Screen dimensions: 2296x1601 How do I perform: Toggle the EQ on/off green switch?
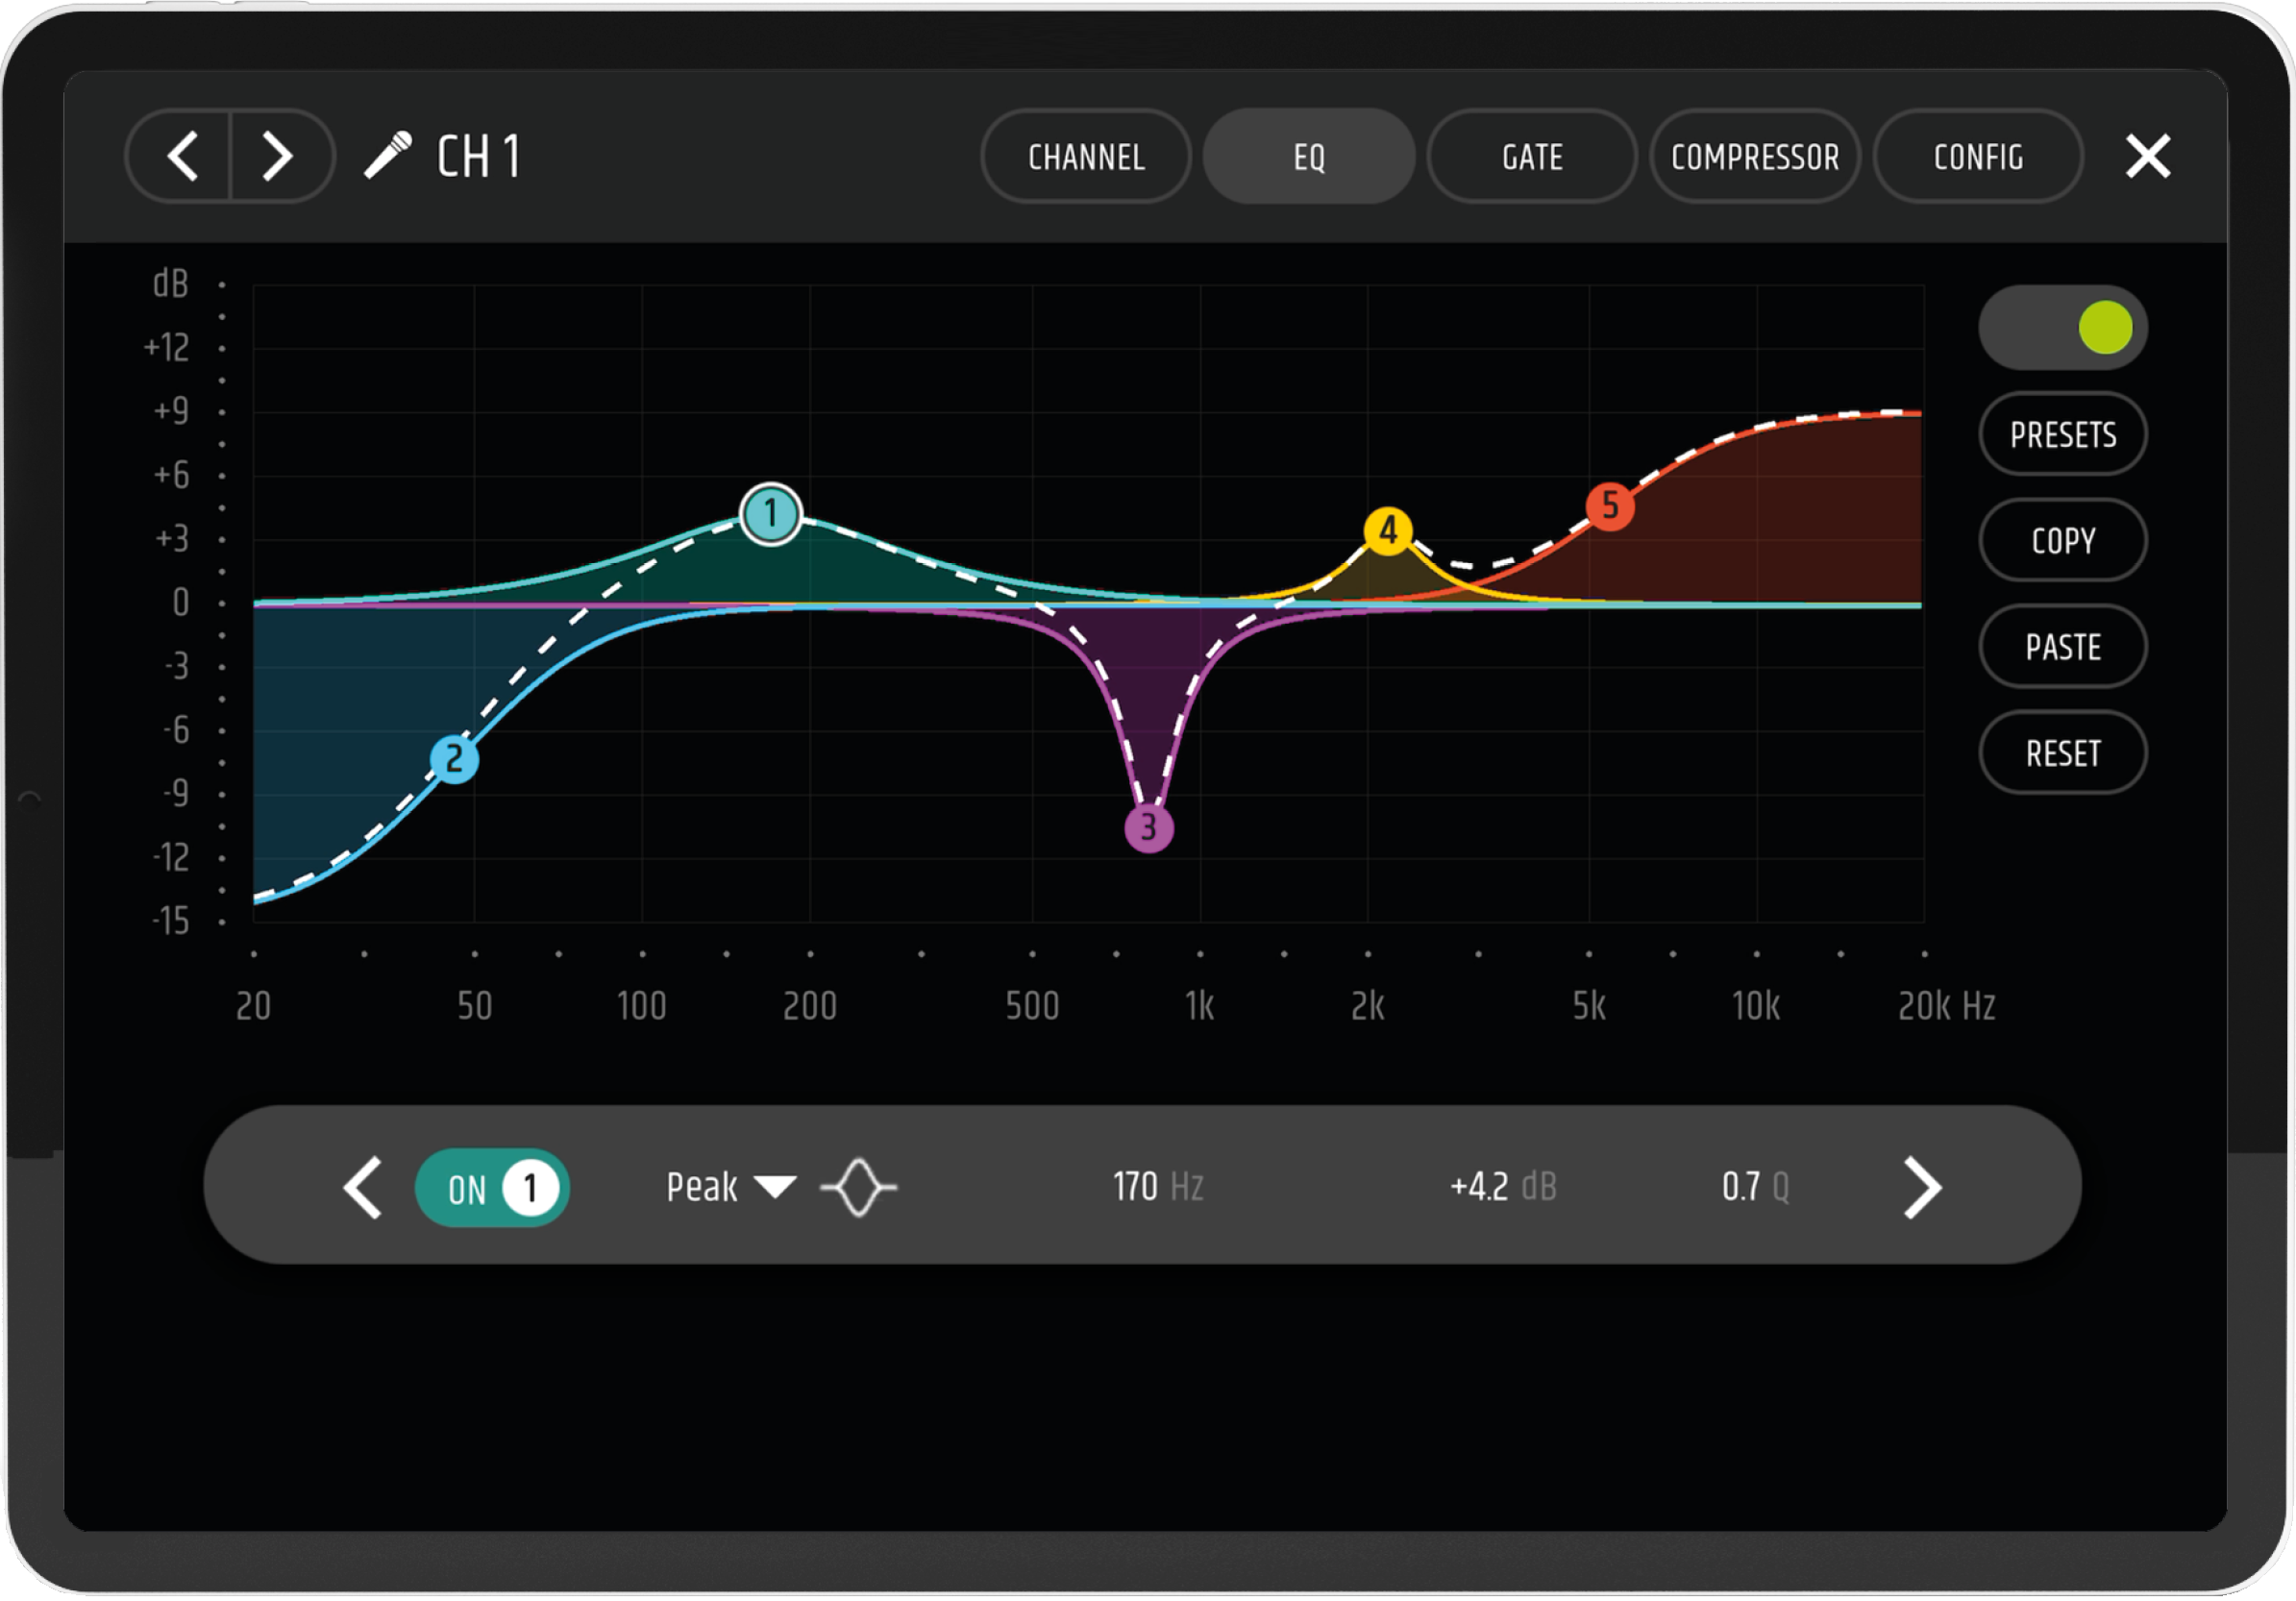(2063, 328)
